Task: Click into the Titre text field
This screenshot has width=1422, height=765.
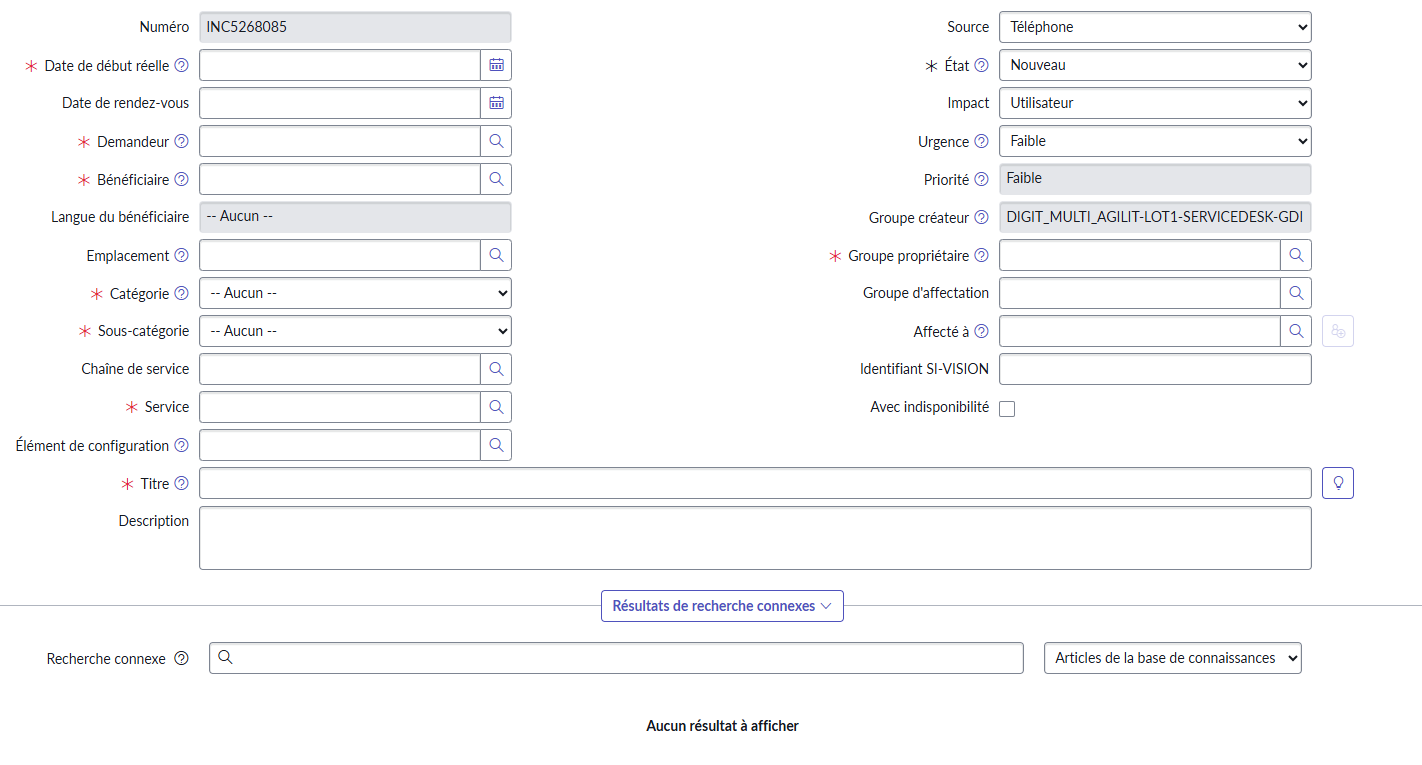Action: 755,483
